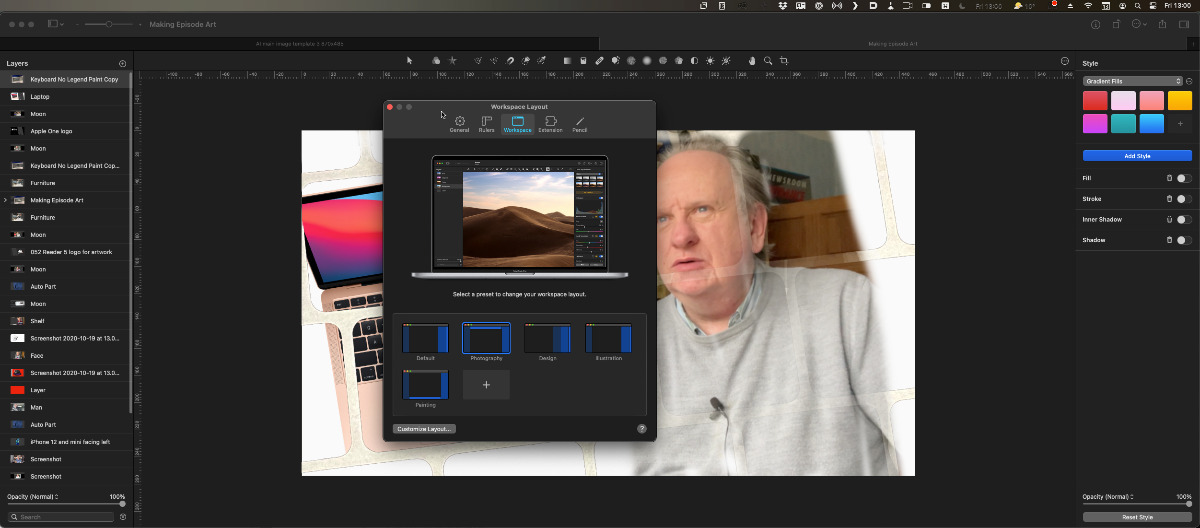The image size is (1200, 528).
Task: Expand the Making Episode Art layer group
Action: tap(5, 200)
